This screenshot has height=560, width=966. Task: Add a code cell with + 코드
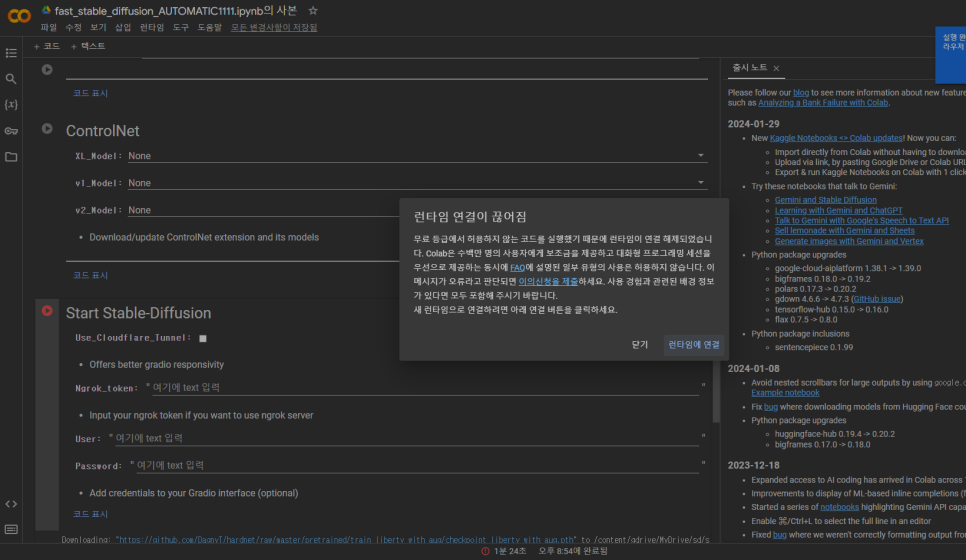click(47, 46)
